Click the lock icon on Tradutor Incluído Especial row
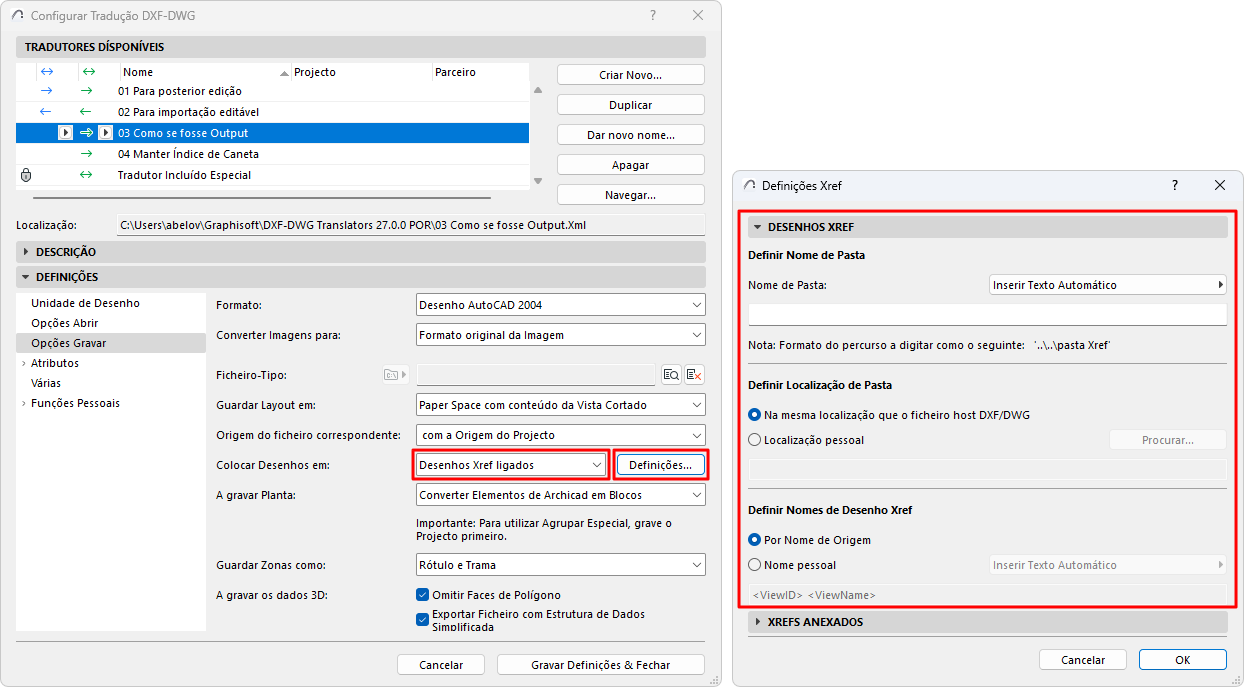This screenshot has width=1244, height=687. 26,175
